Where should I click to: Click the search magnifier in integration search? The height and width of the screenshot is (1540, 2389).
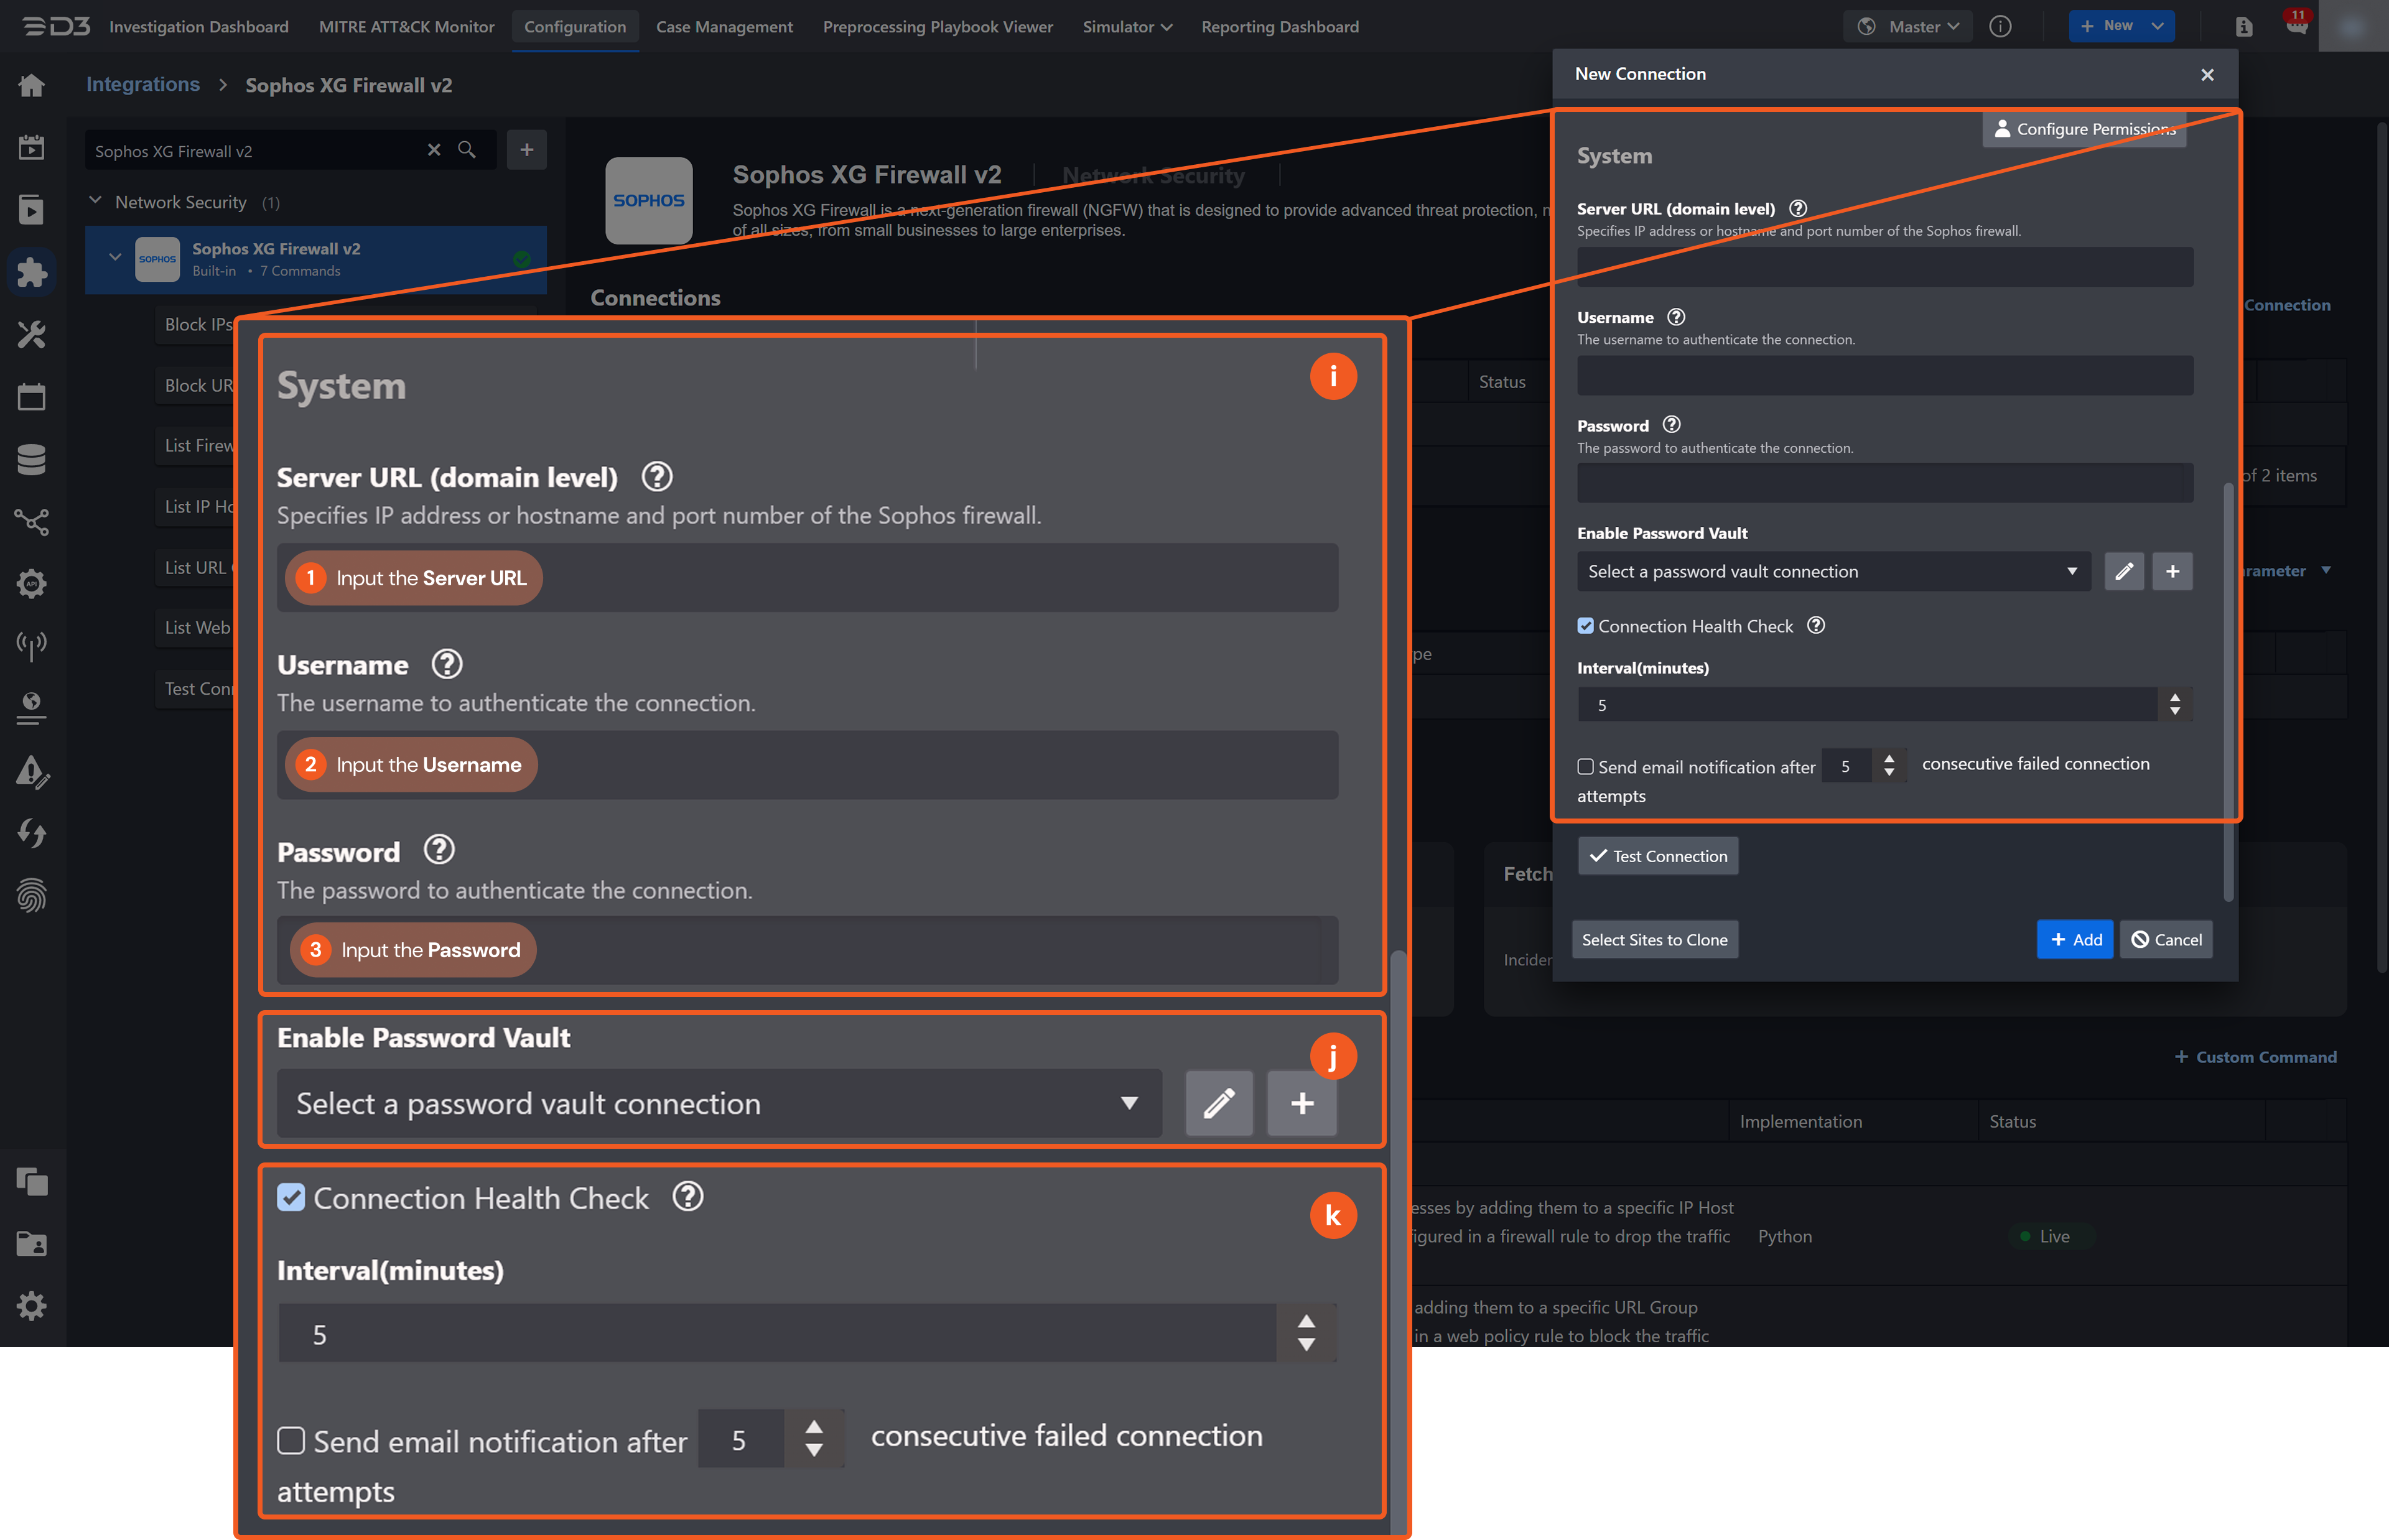click(466, 150)
